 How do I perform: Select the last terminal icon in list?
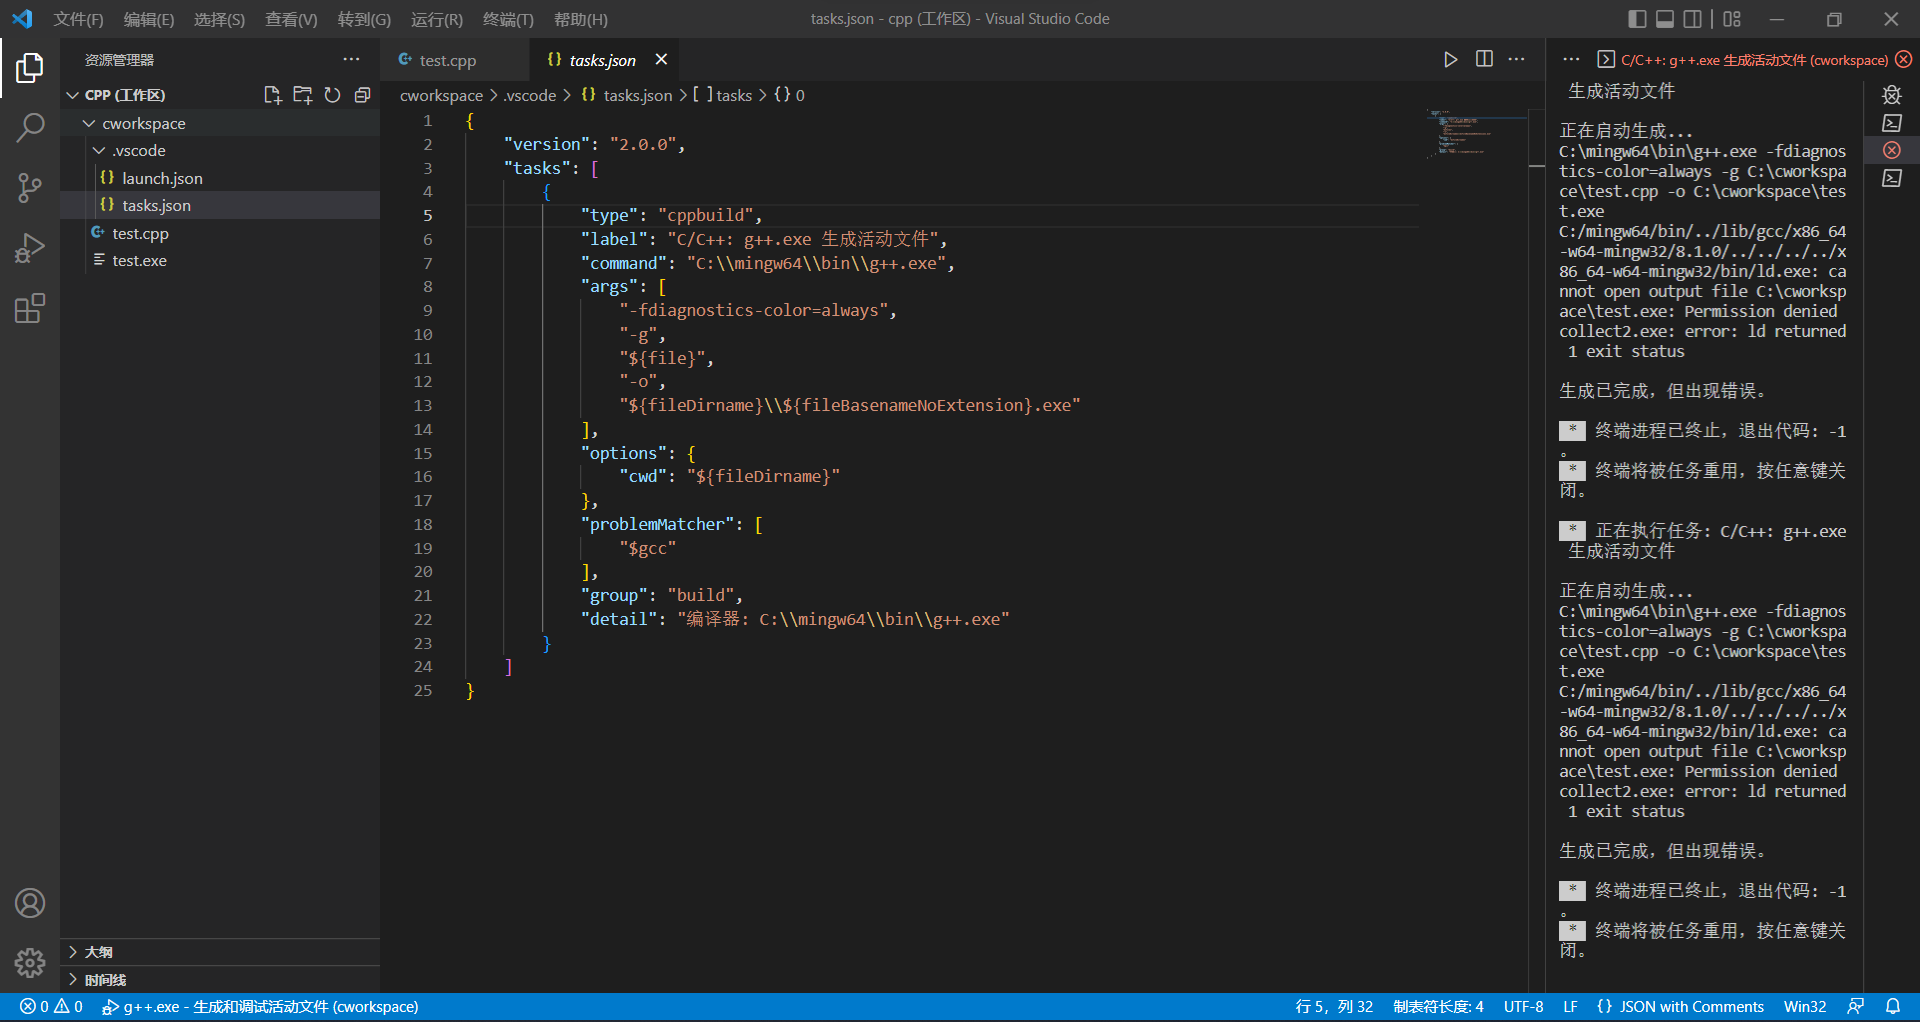click(1892, 178)
